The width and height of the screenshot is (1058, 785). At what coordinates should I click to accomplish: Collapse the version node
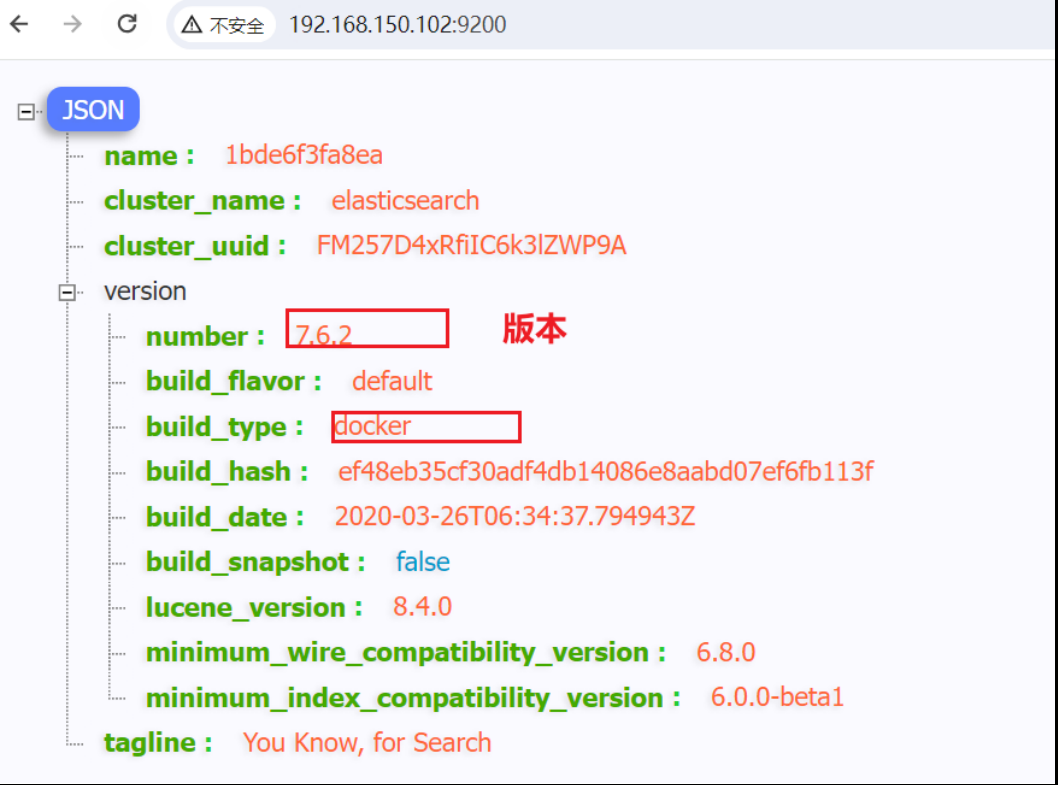coord(68,292)
